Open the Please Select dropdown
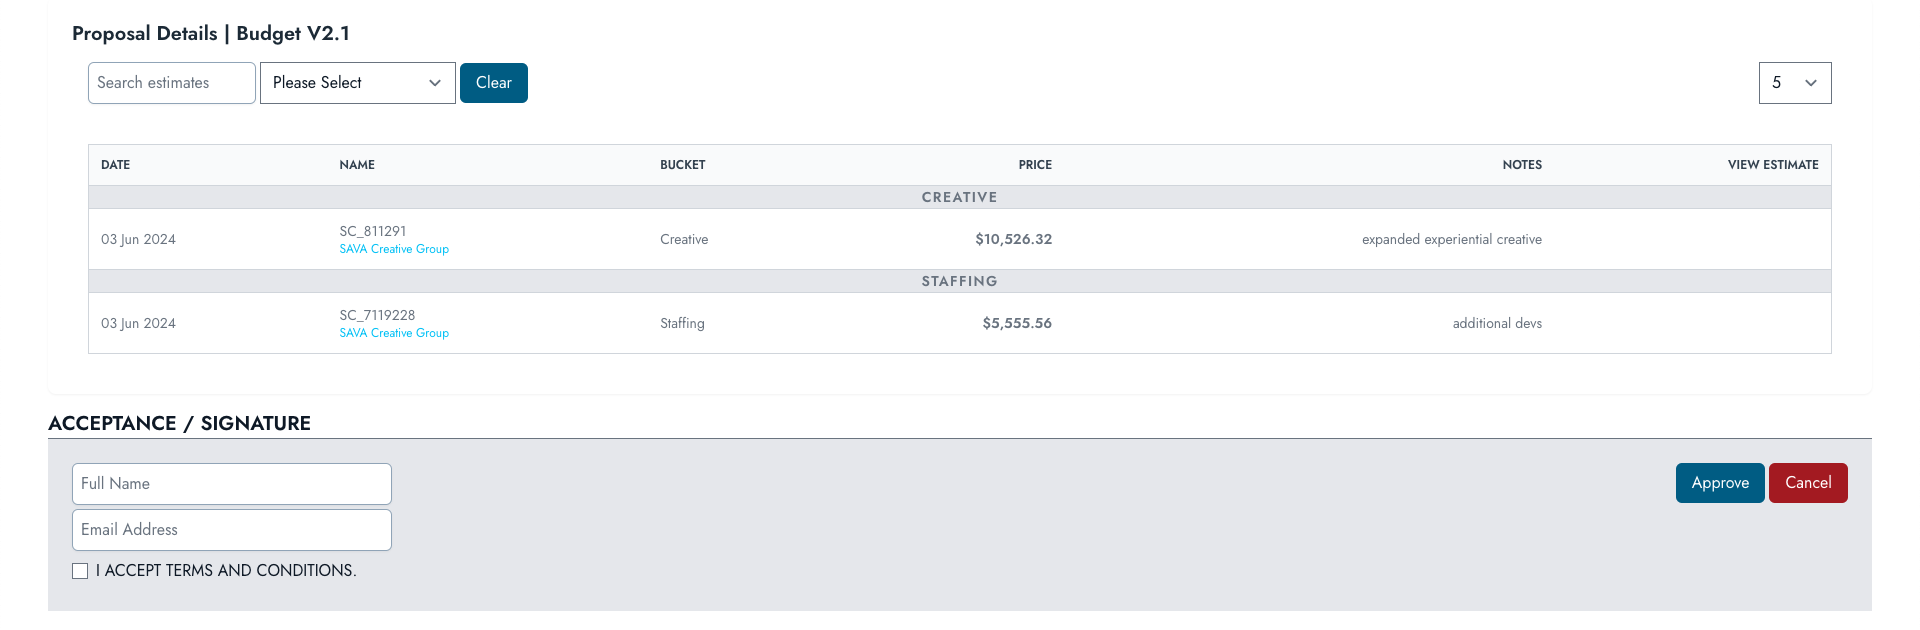The width and height of the screenshot is (1920, 630). tap(357, 83)
